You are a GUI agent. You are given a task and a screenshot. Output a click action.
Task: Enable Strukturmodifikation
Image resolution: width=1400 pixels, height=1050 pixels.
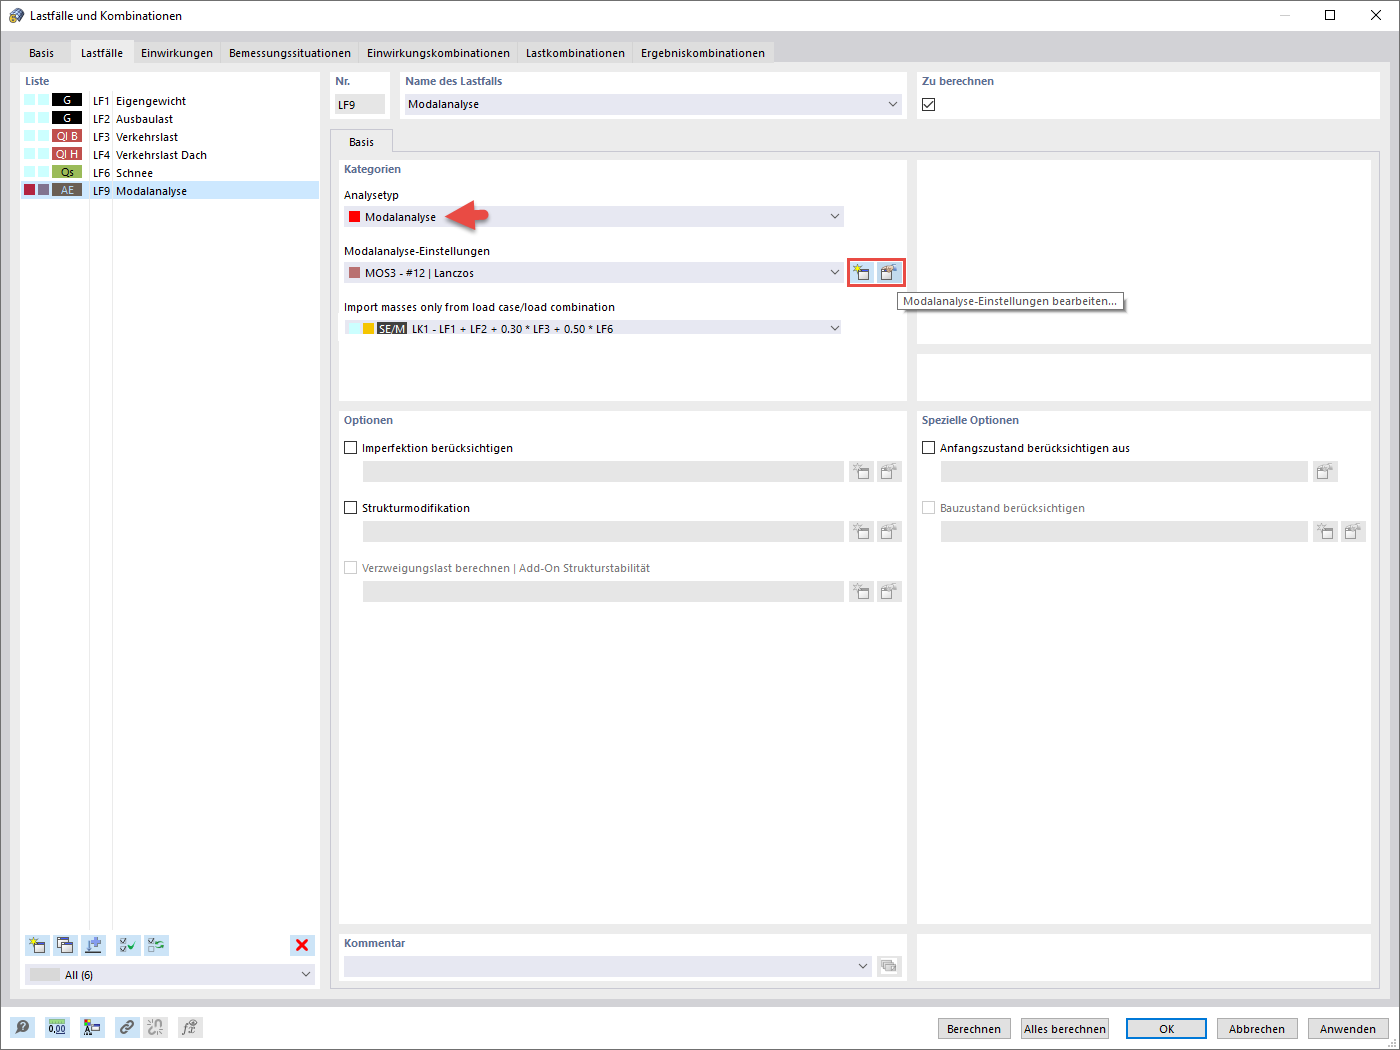pyautogui.click(x=350, y=507)
